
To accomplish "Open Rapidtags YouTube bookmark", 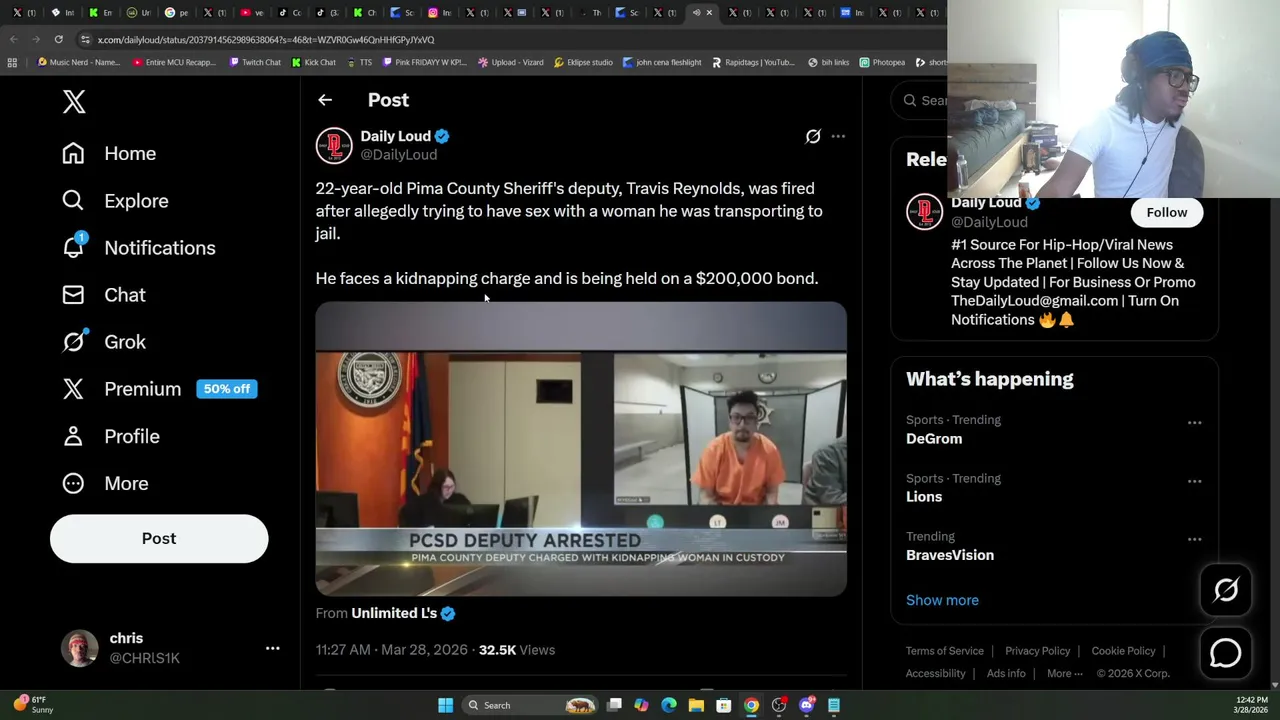I will [753, 62].
